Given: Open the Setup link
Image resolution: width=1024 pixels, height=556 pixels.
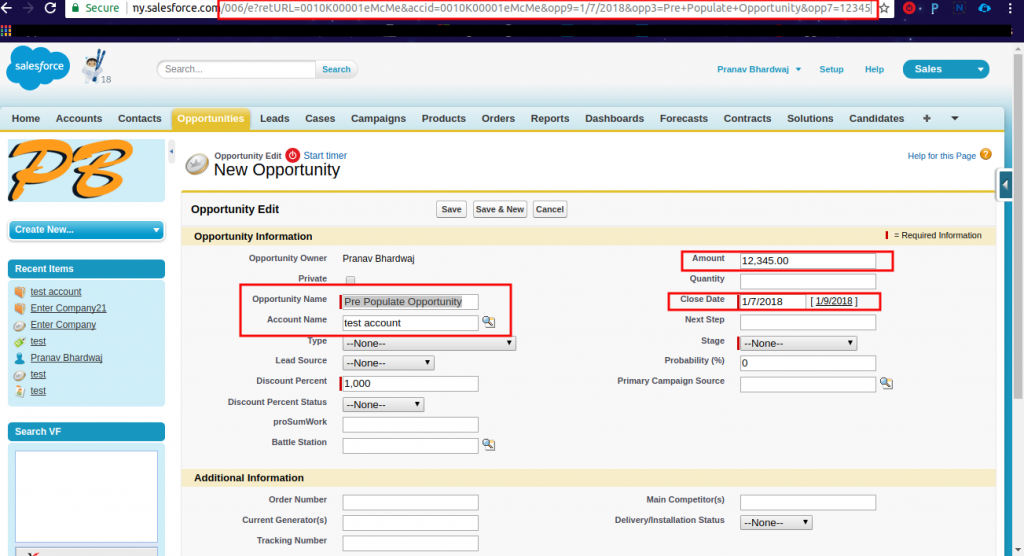Looking at the screenshot, I should pyautogui.click(x=831, y=69).
